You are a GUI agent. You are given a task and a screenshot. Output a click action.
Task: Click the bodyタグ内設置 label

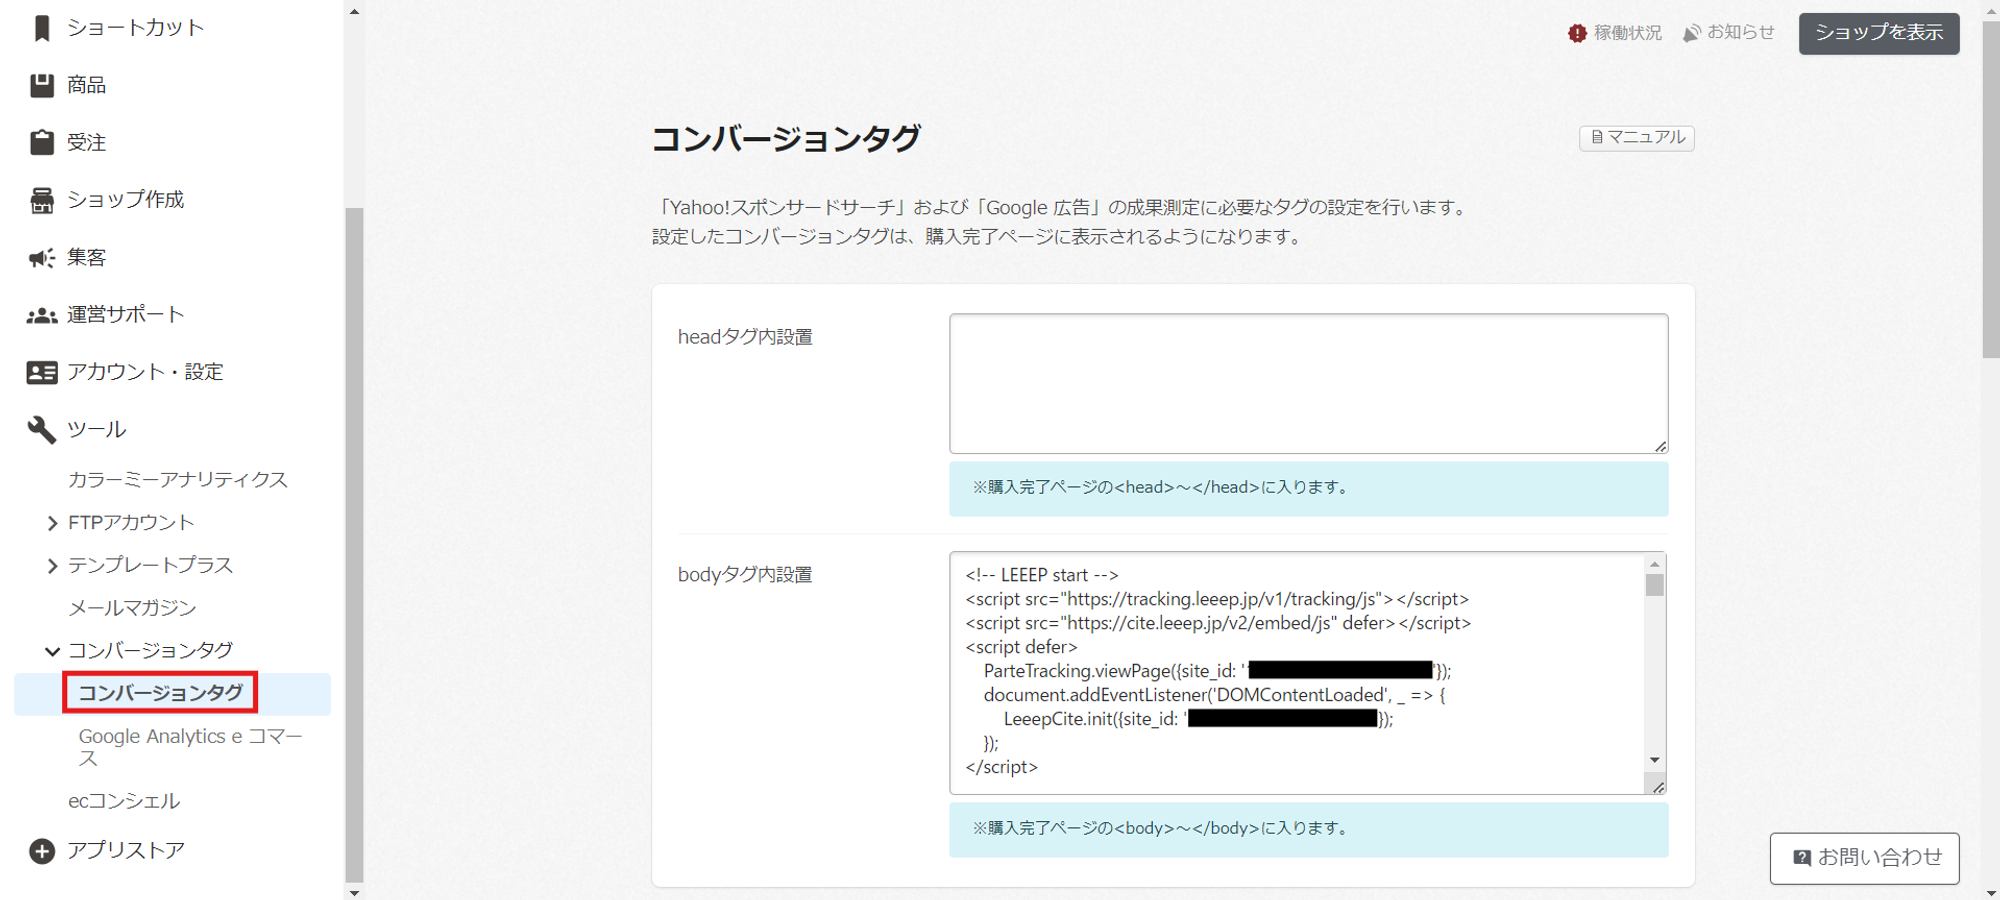(745, 576)
